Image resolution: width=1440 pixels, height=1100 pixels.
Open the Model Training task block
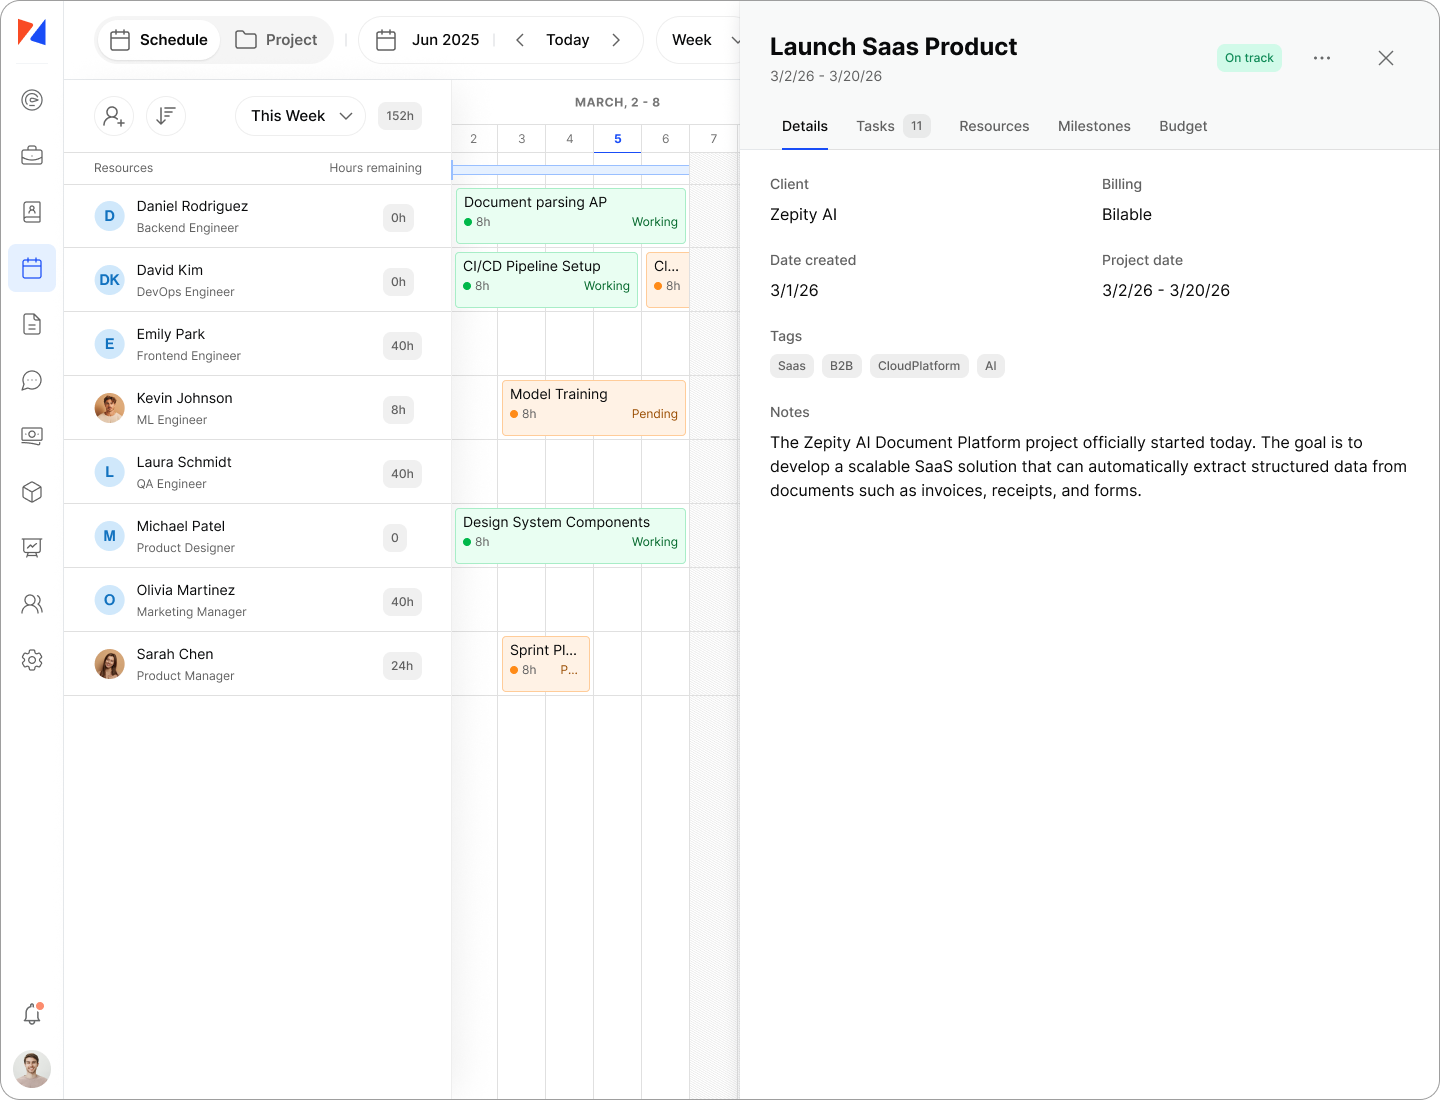pyautogui.click(x=593, y=407)
